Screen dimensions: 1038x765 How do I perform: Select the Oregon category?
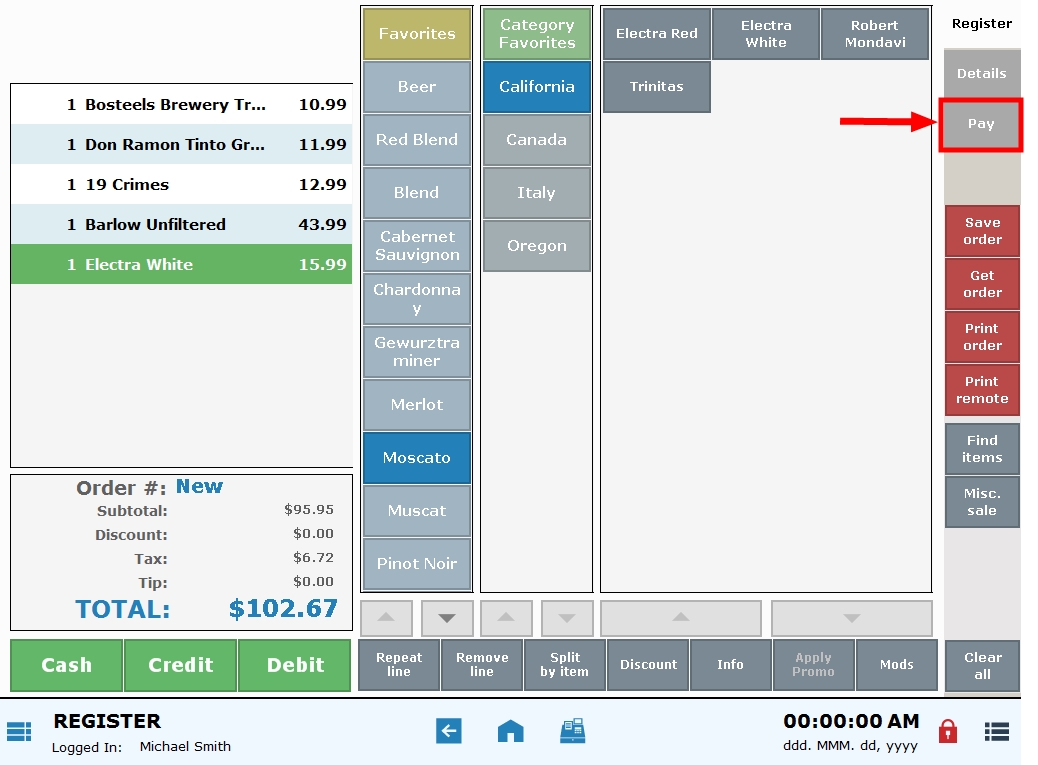point(537,246)
